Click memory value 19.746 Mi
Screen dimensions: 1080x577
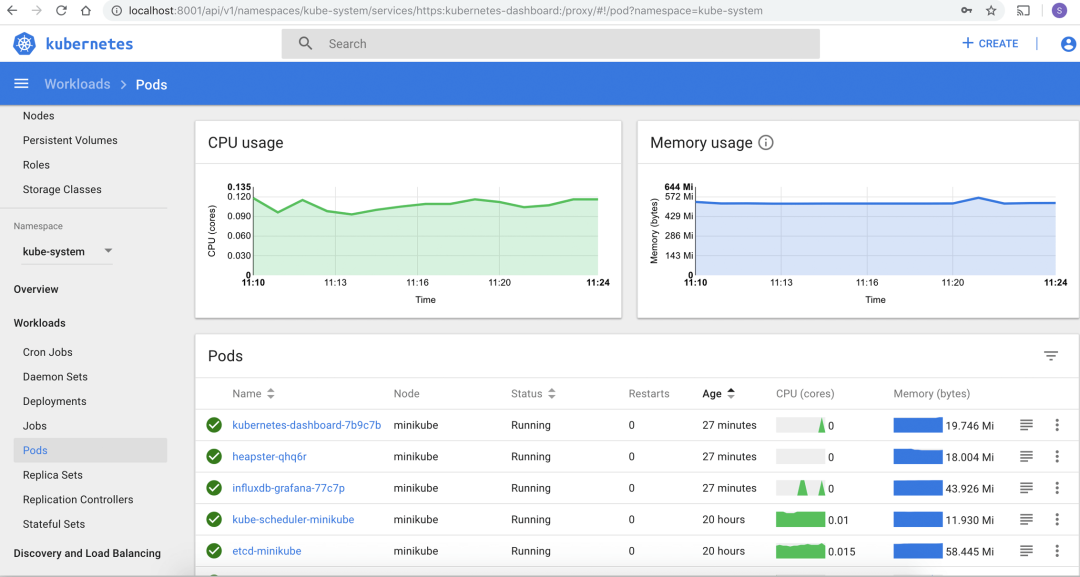pyautogui.click(x=969, y=426)
